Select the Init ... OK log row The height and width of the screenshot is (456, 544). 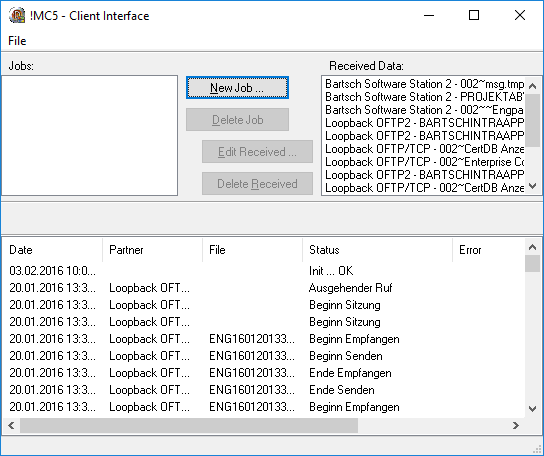264,271
